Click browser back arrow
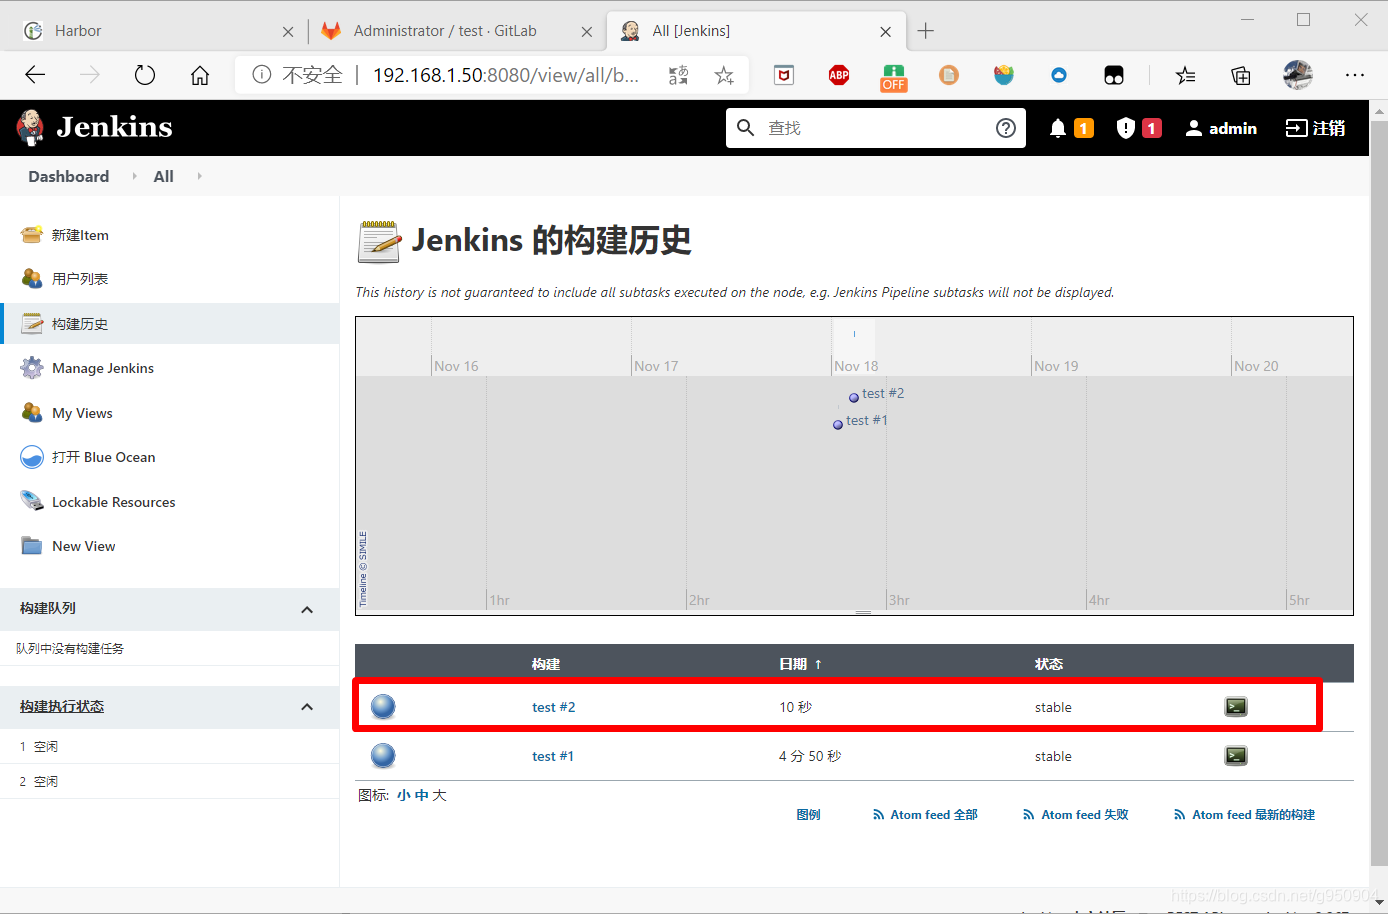Viewport: 1388px width, 914px height. coord(35,75)
